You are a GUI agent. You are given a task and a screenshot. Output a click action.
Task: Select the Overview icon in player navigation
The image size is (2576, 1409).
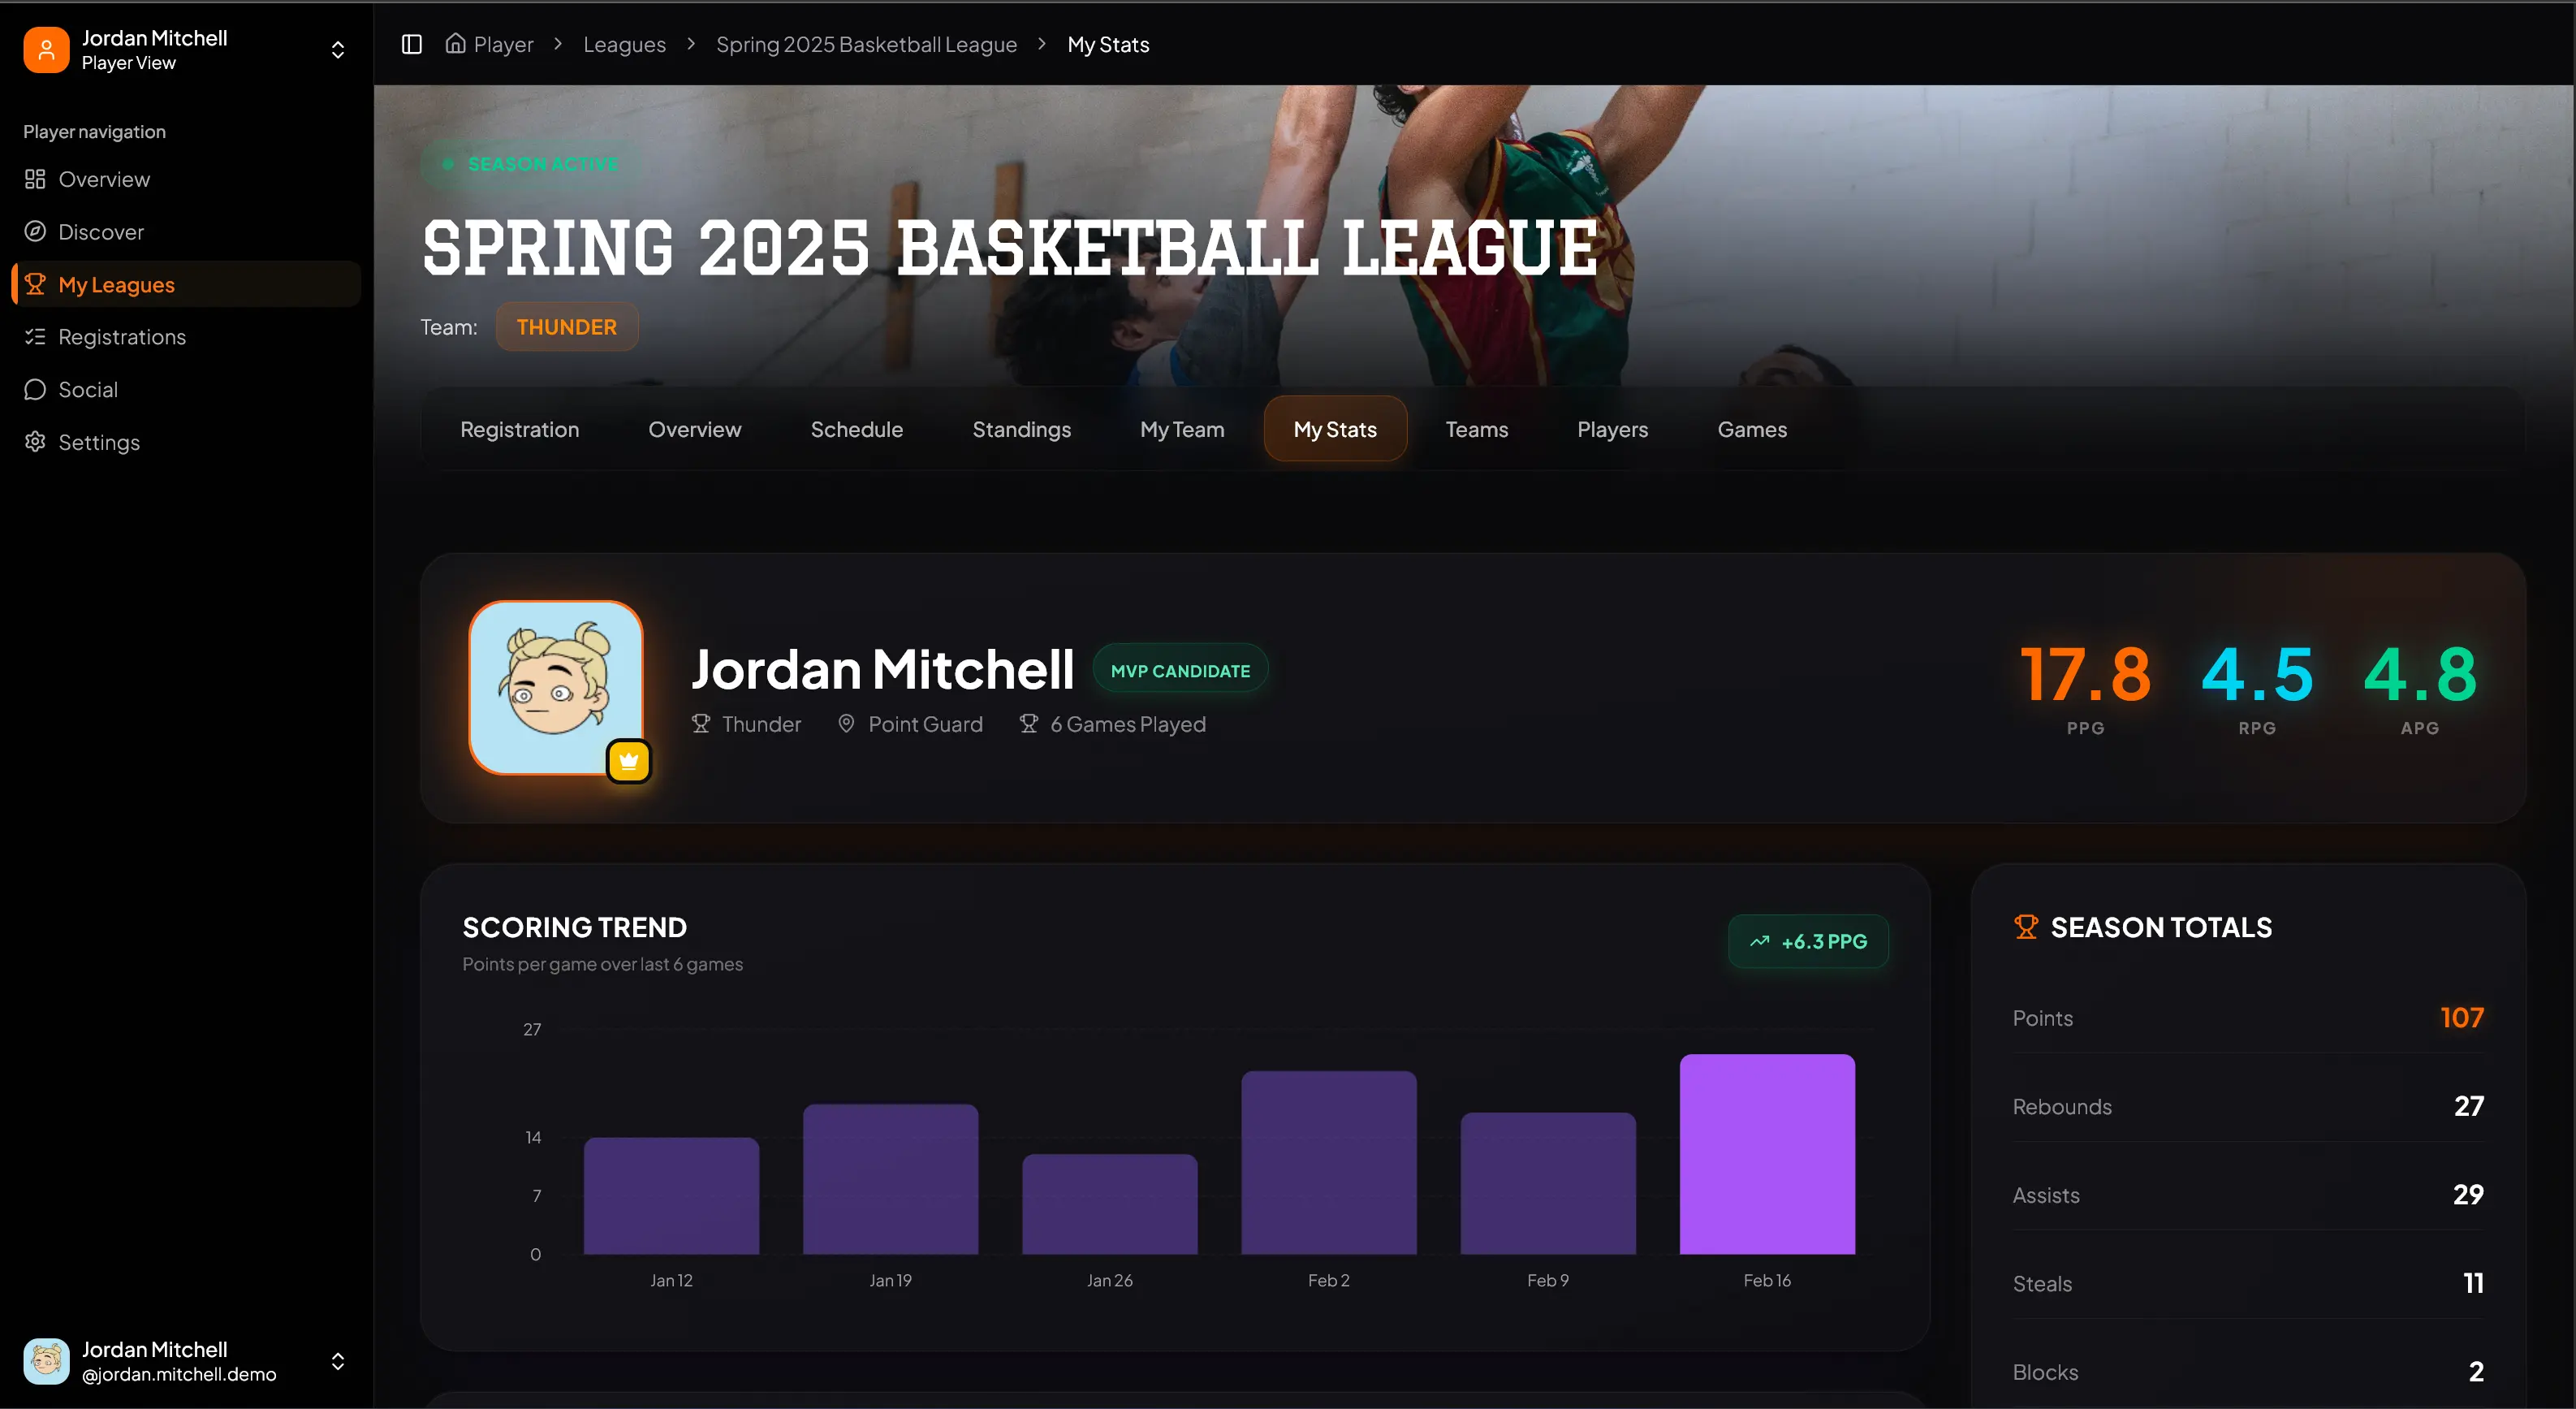coord(36,179)
